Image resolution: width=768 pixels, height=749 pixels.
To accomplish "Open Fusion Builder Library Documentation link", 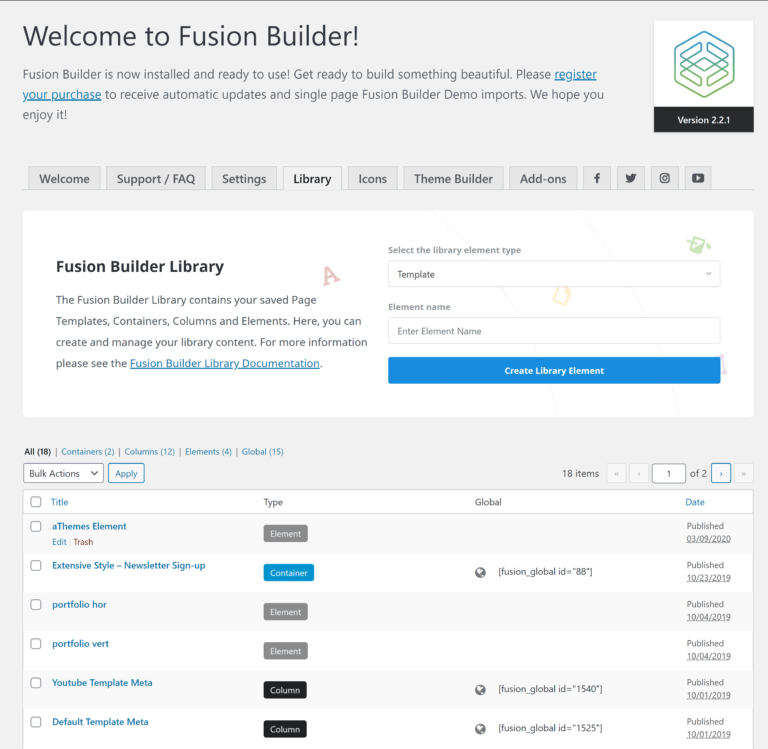I will [224, 363].
